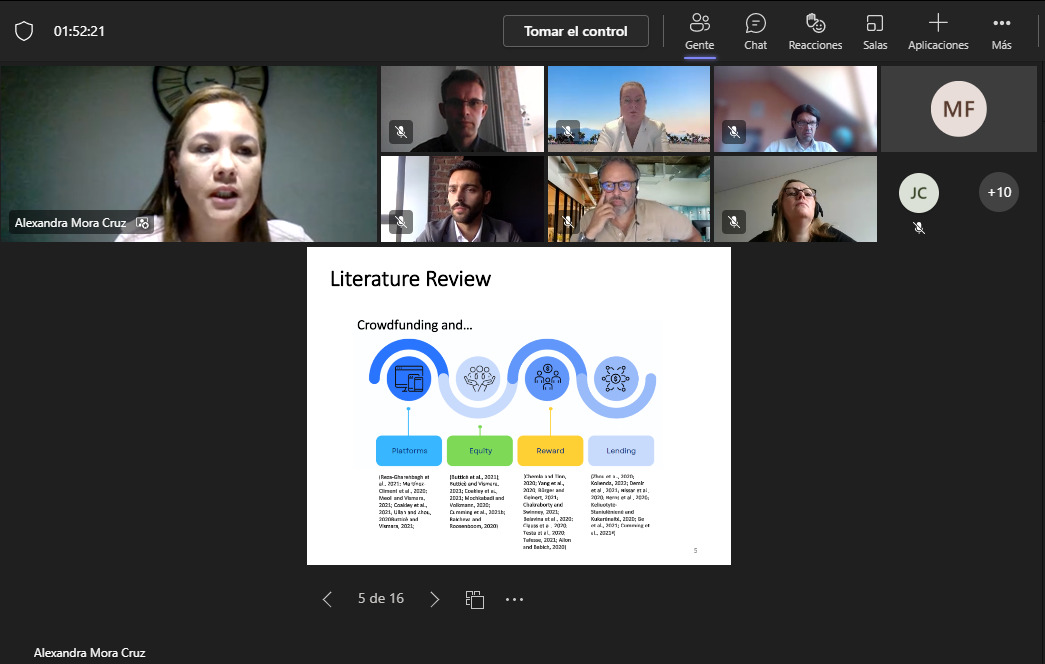Open the Salas breakout rooms
The width and height of the screenshot is (1045, 664).
point(875,32)
